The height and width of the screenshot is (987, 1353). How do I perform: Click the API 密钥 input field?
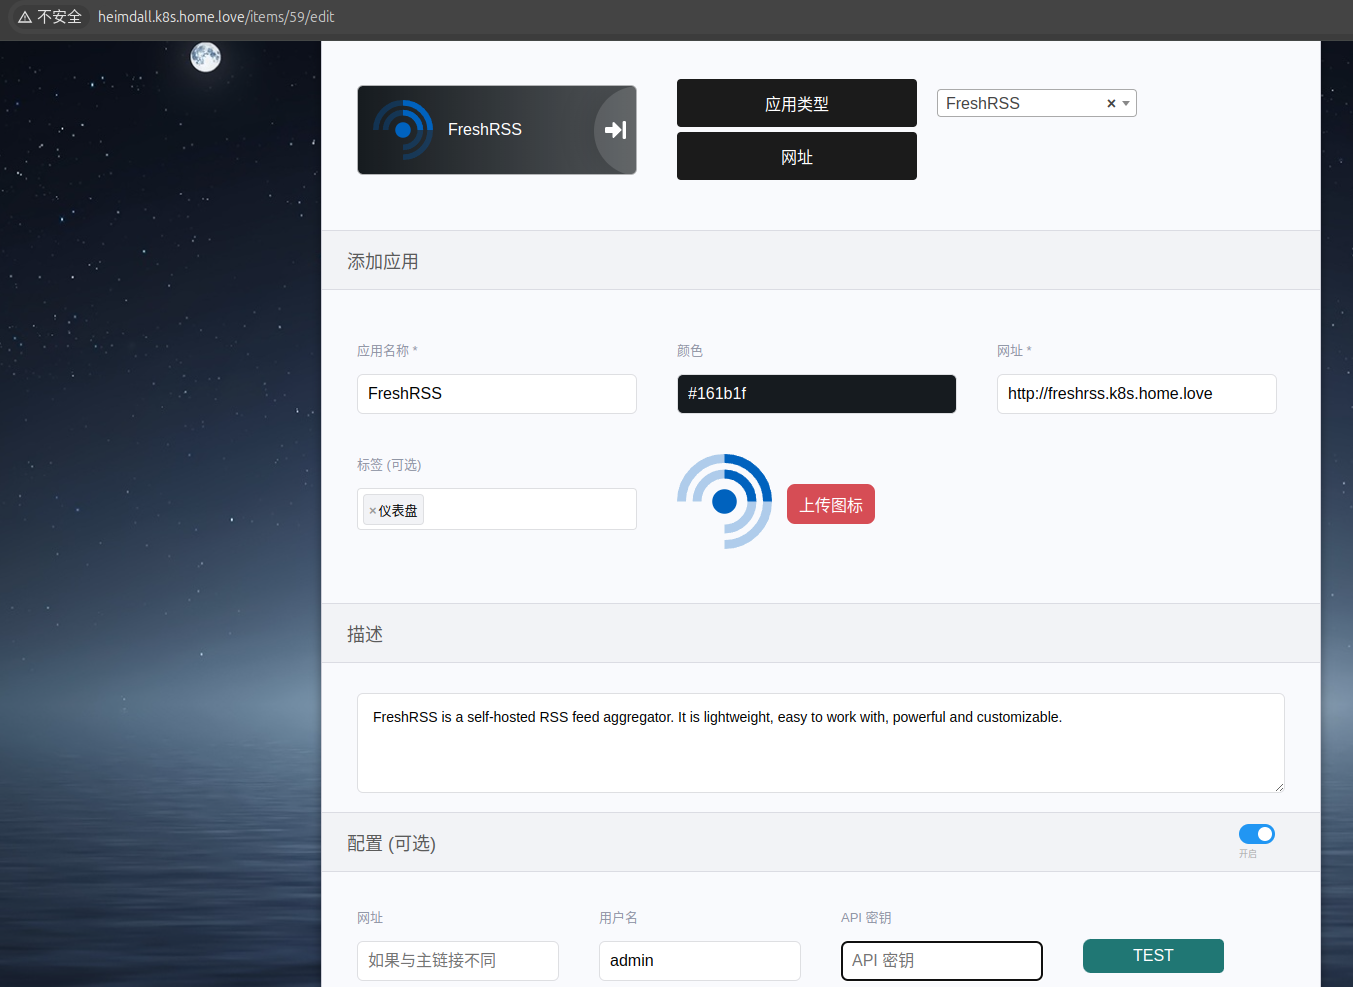coord(942,961)
